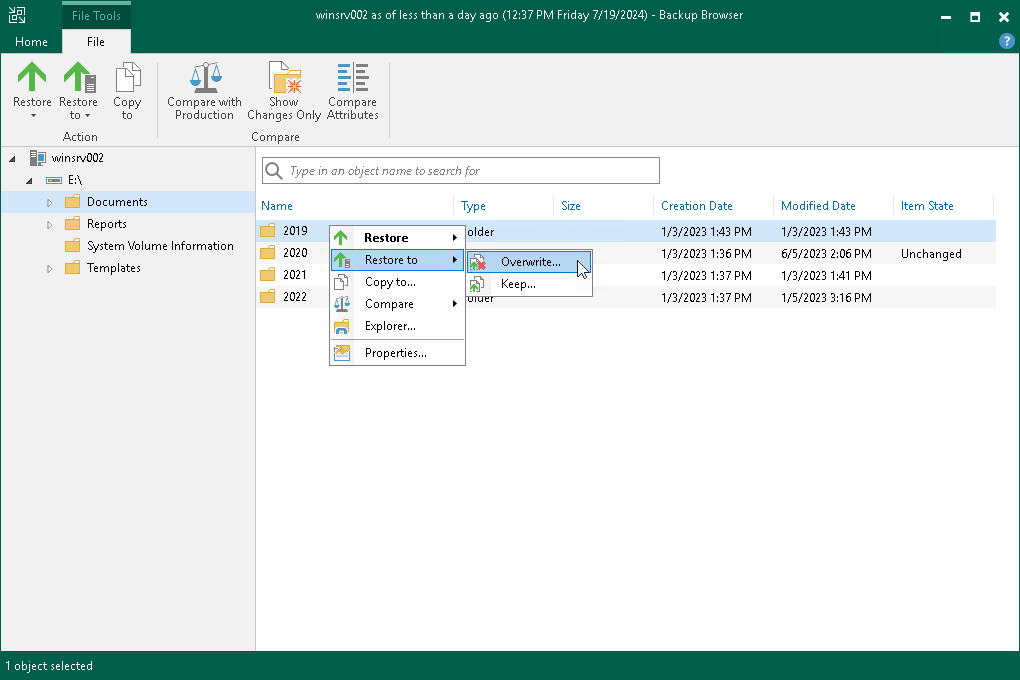Click the object name search field

[460, 170]
